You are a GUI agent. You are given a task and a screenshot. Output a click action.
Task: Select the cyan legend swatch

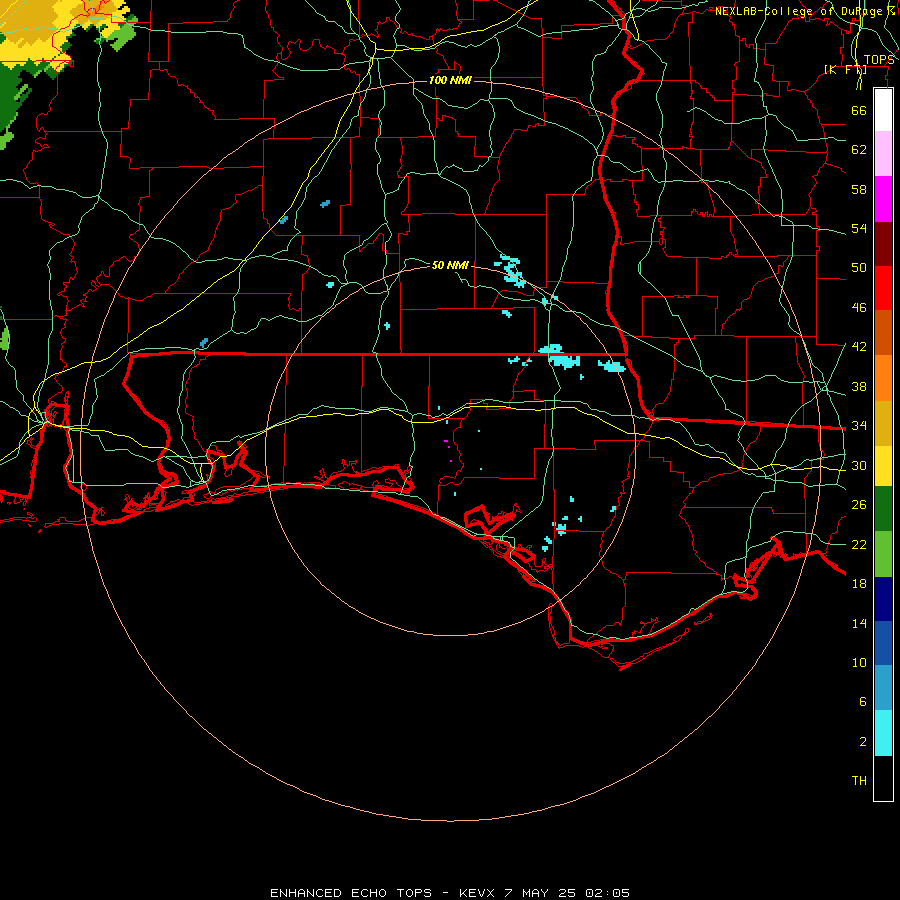pos(883,733)
